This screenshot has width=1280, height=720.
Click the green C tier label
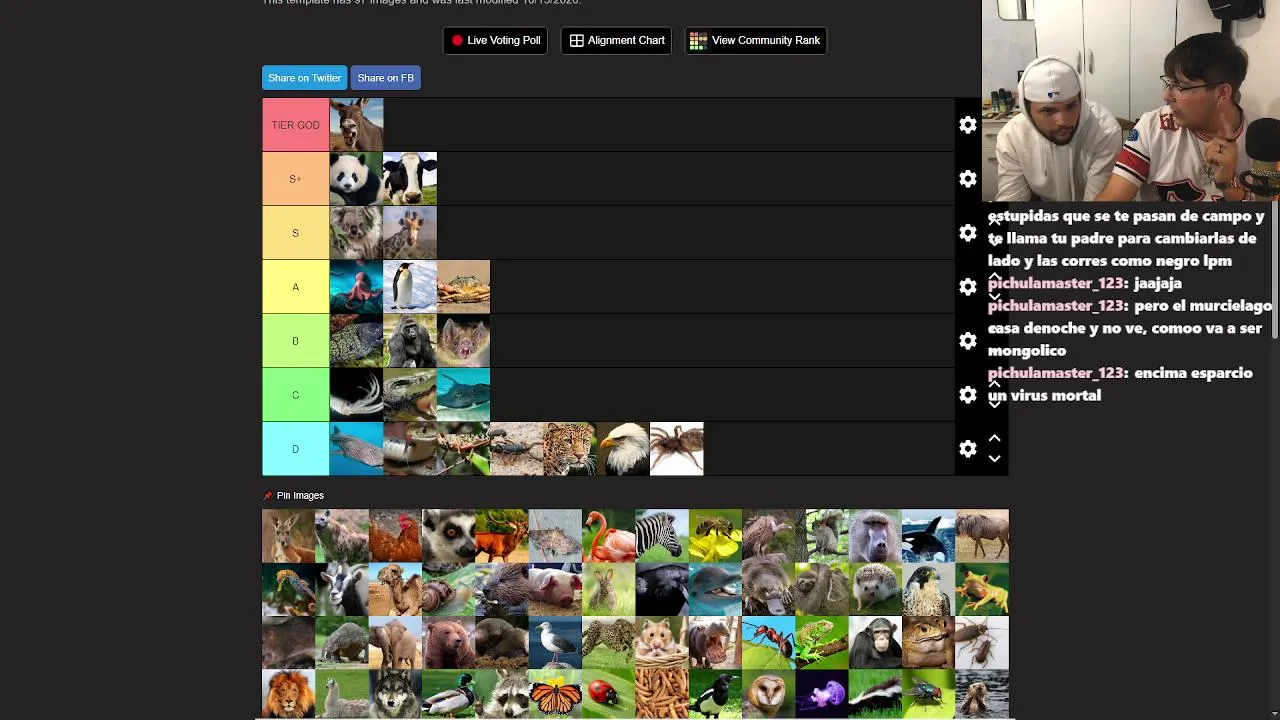point(295,395)
